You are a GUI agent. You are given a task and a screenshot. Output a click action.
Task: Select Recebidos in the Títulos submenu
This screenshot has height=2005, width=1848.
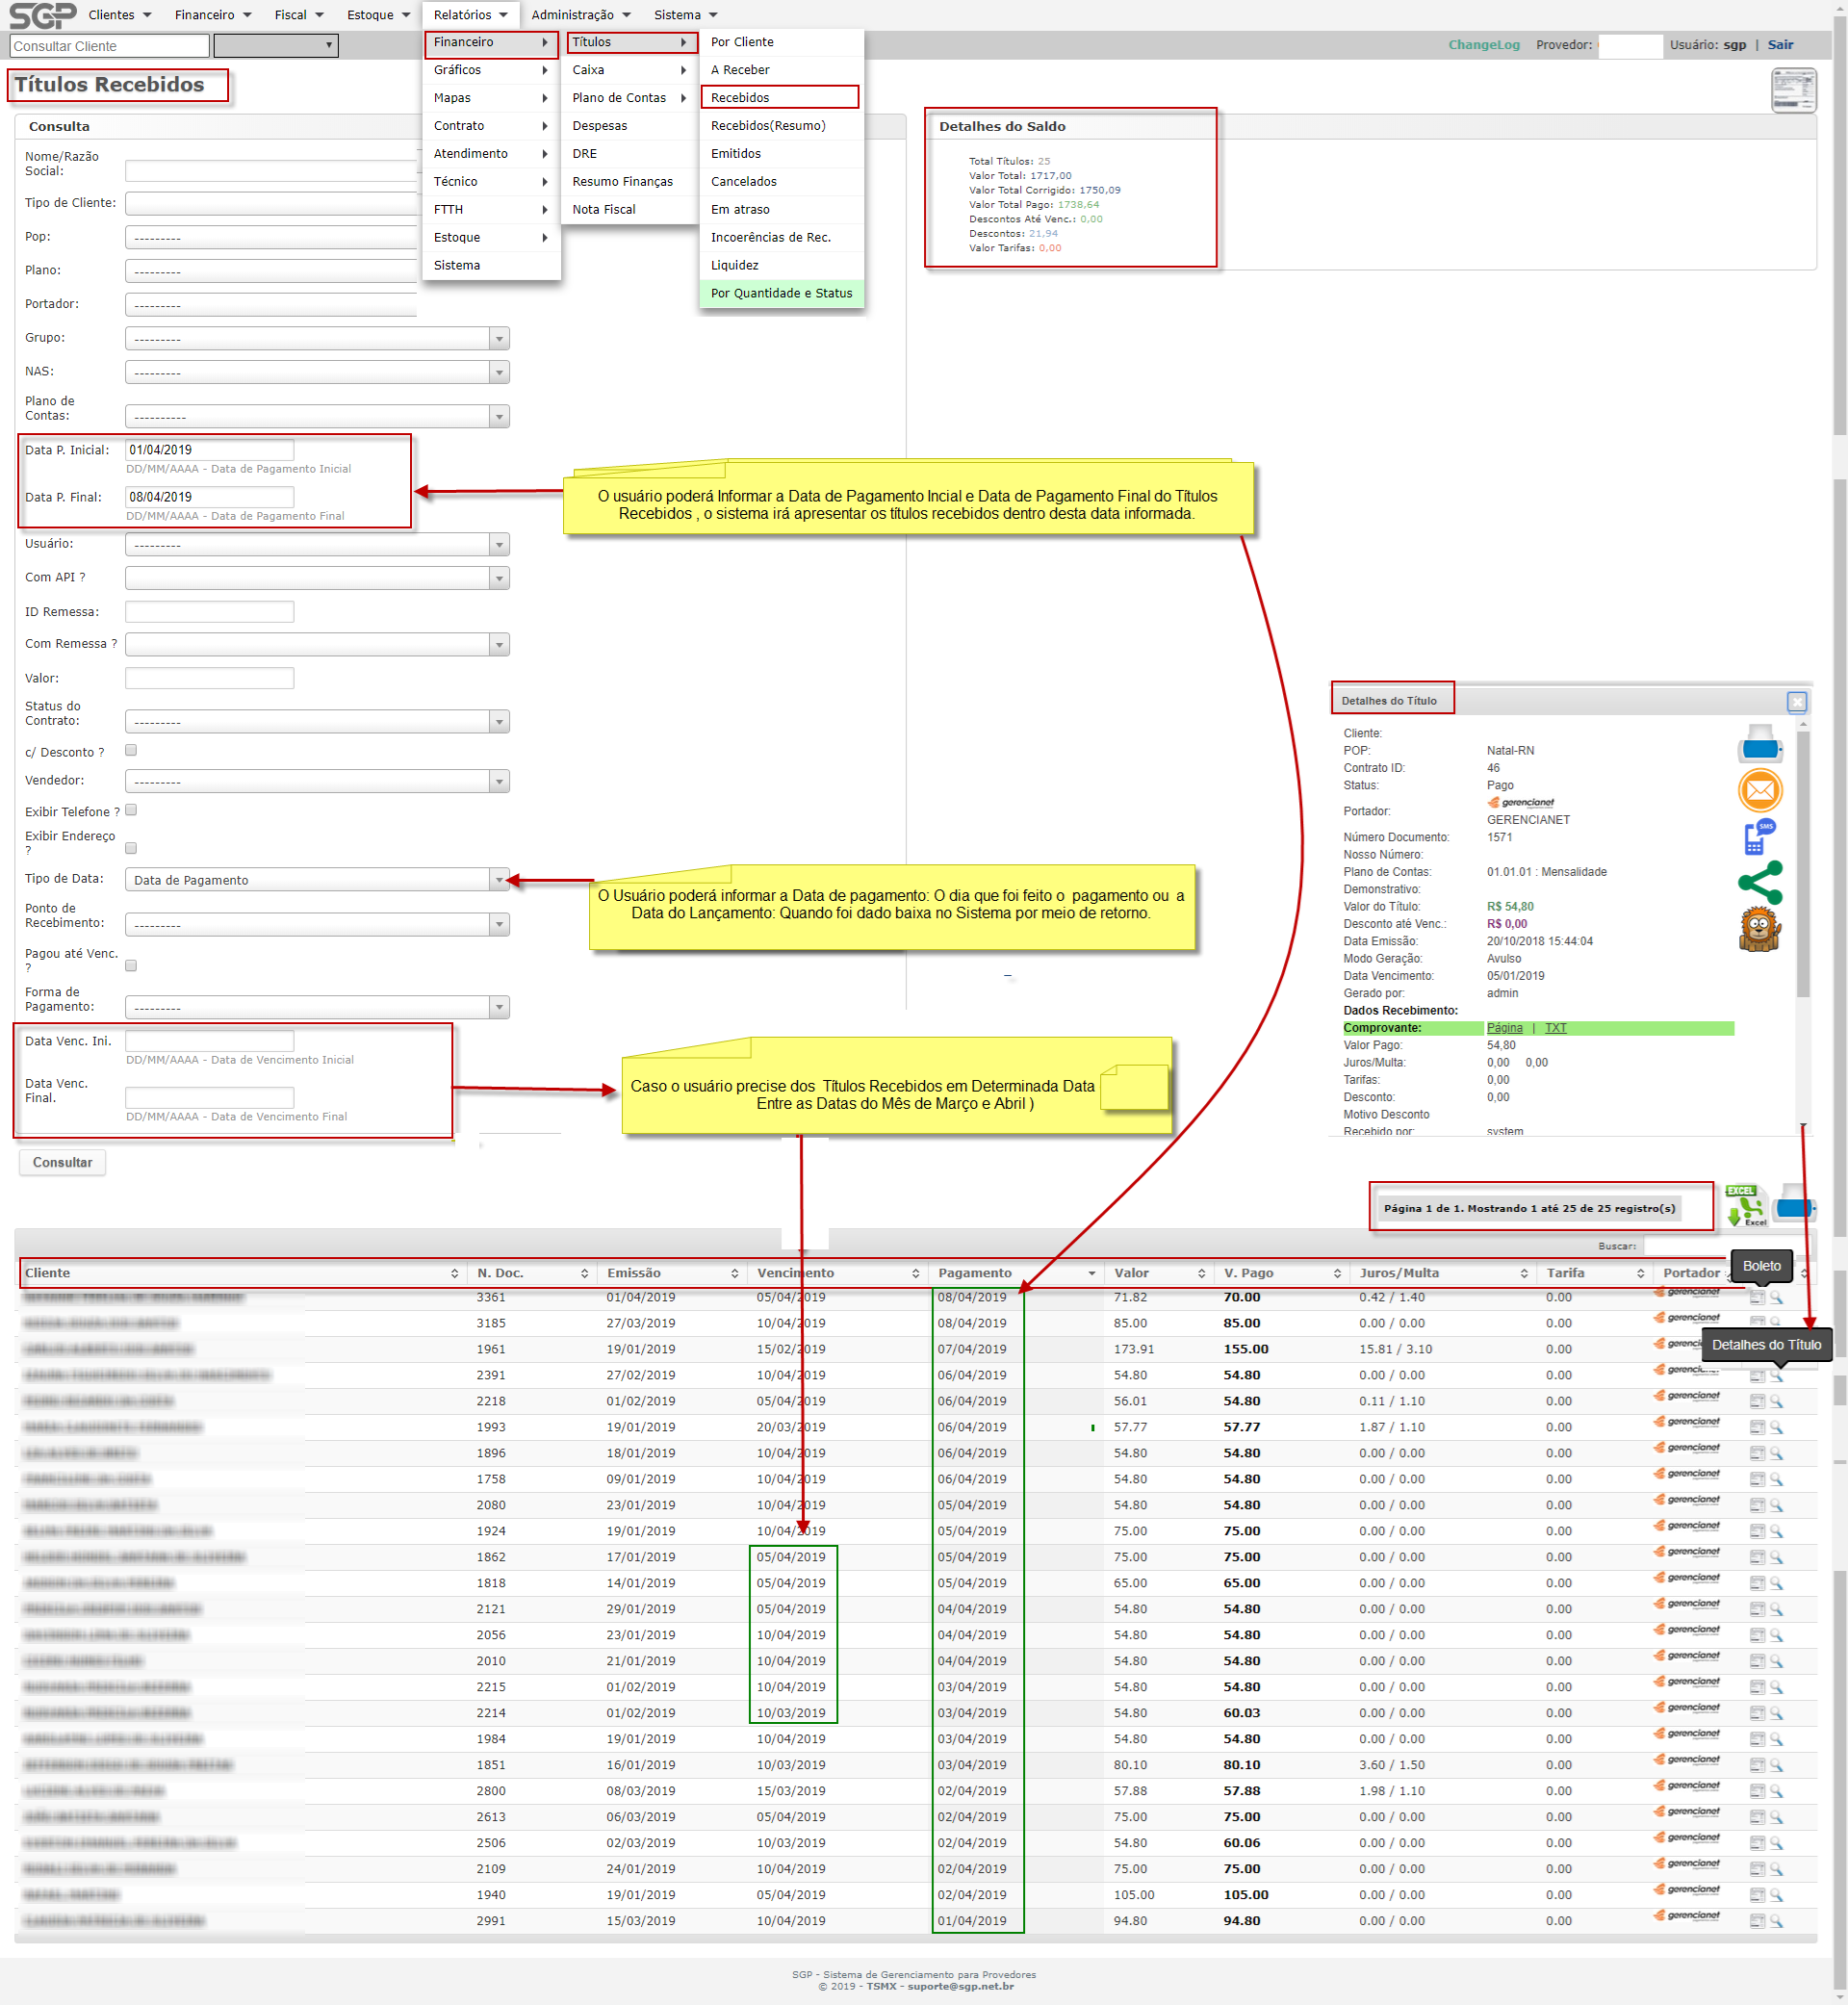(740, 97)
